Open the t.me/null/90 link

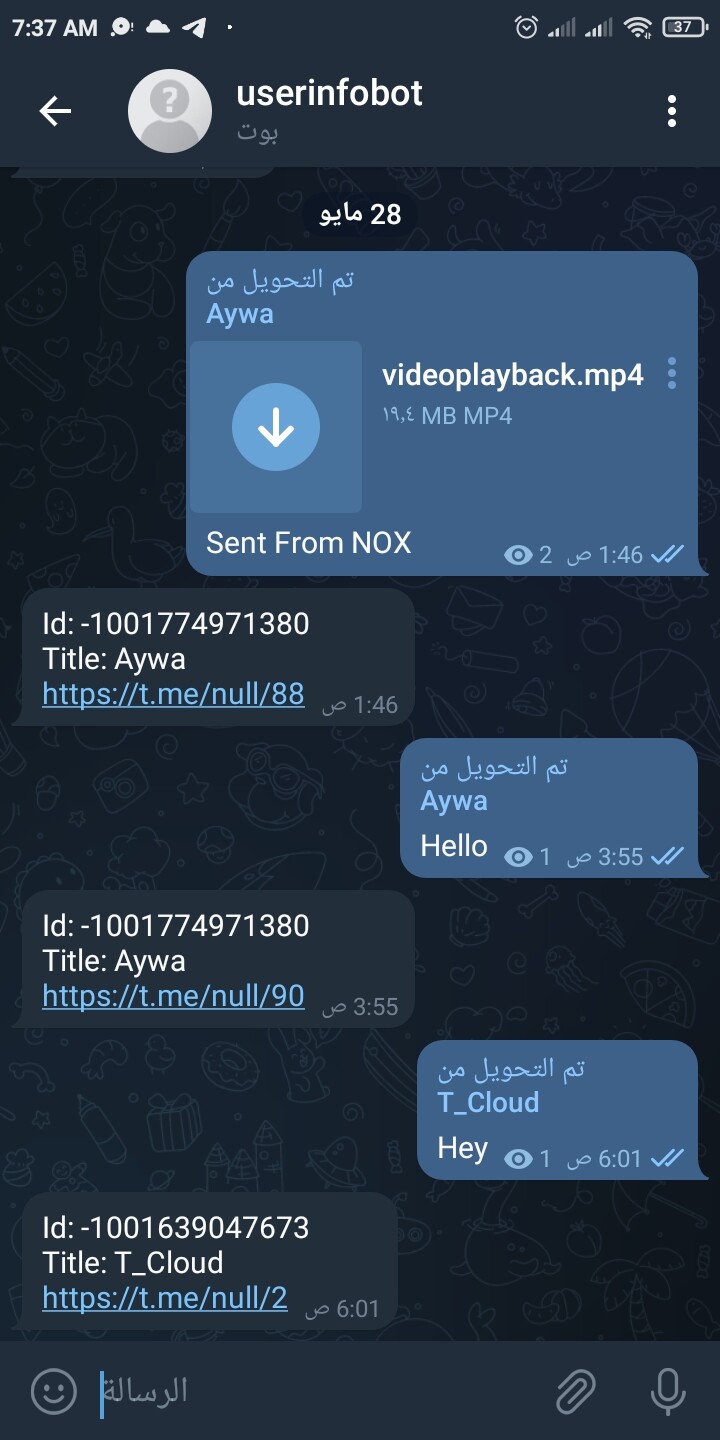[x=173, y=996]
